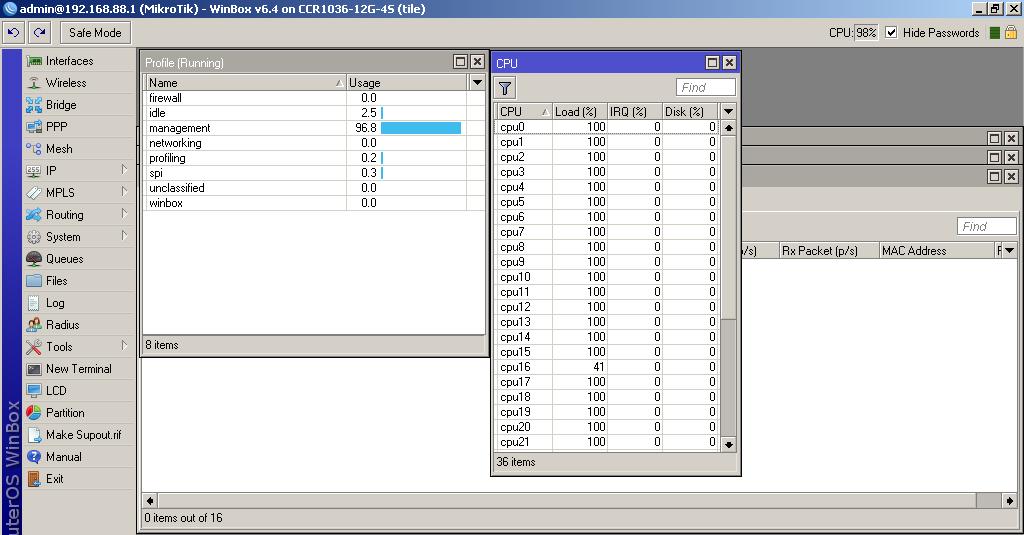The height and width of the screenshot is (535, 1024).
Task: Click the Tools sidebar icon
Action: tap(34, 347)
